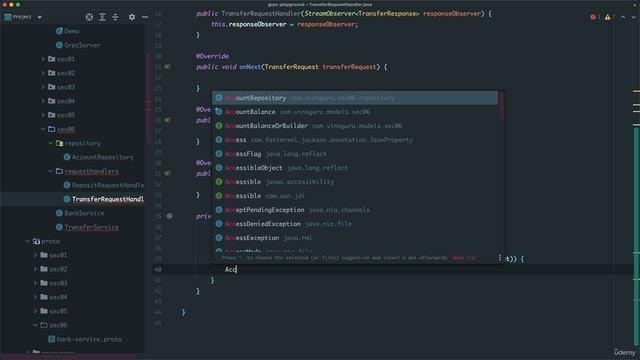Click the warning indicator icon in editor

607,17
